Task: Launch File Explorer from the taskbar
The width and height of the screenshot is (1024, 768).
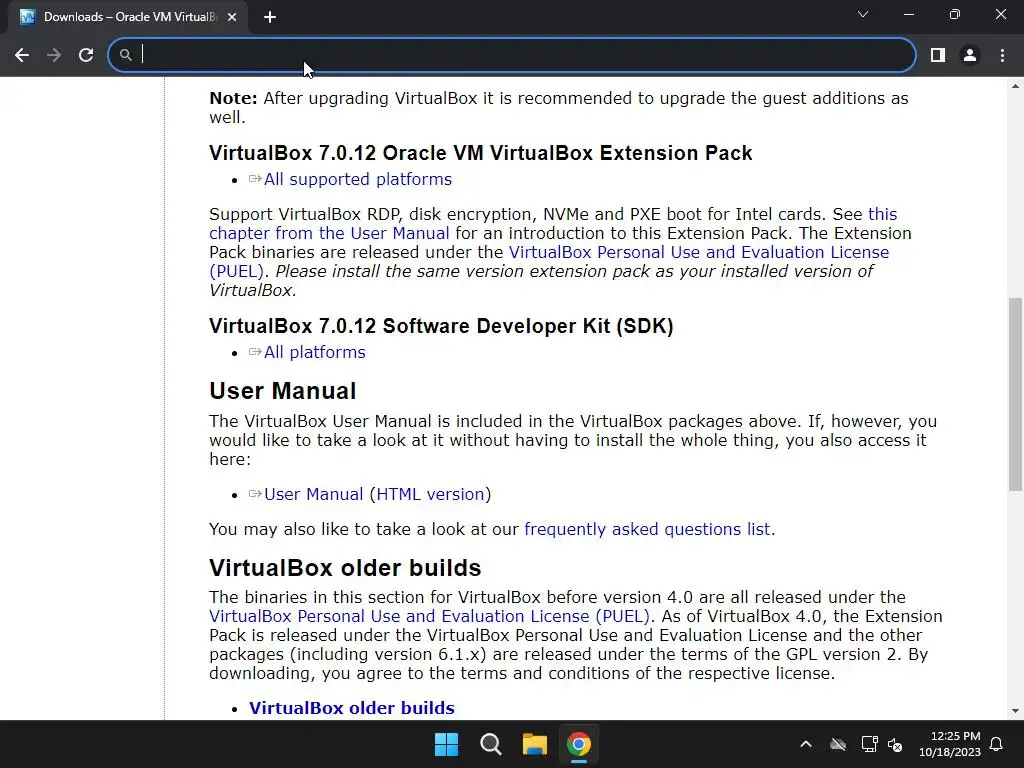Action: 534,744
